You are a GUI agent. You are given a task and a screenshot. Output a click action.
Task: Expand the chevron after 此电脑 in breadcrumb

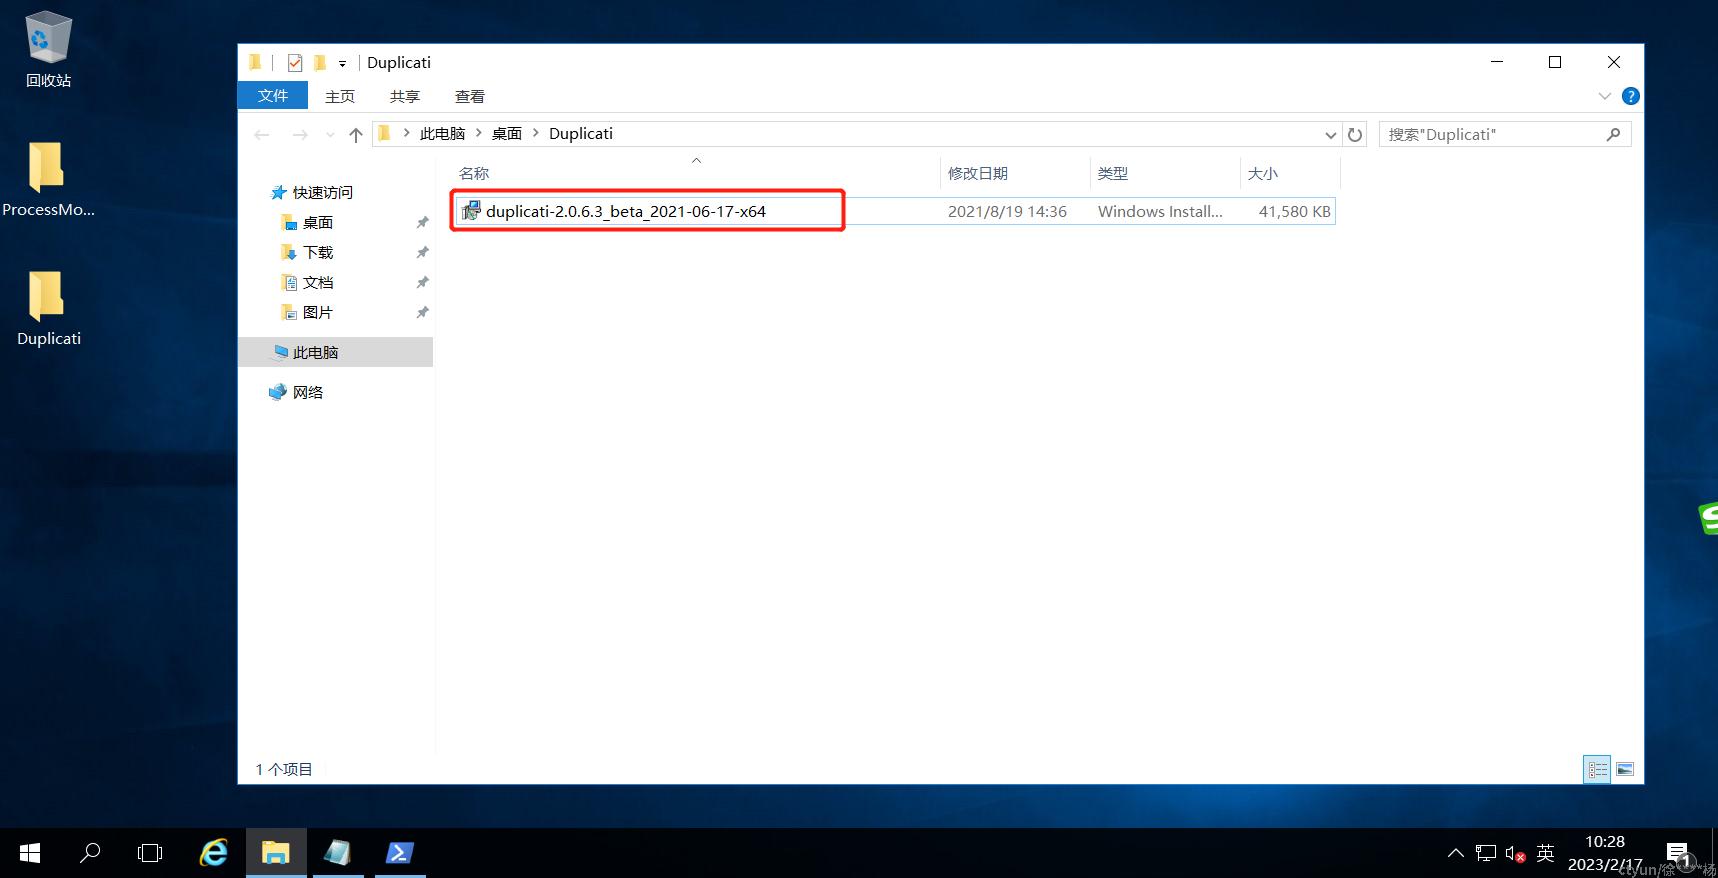pyautogui.click(x=478, y=133)
